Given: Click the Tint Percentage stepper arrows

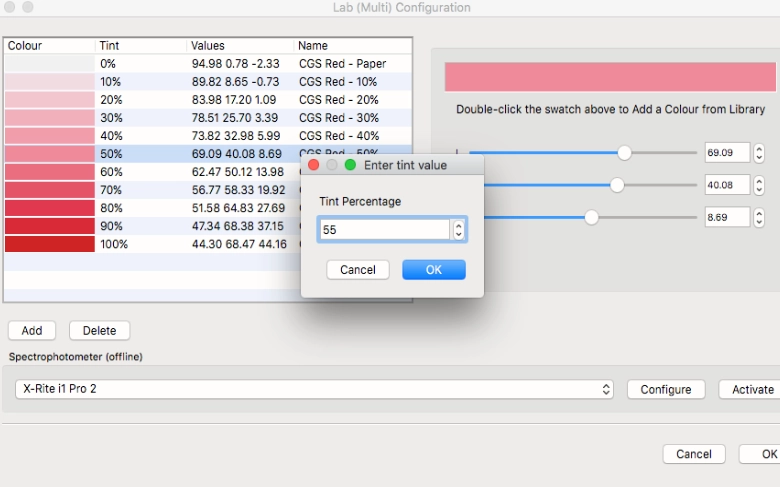Looking at the screenshot, I should [x=459, y=230].
